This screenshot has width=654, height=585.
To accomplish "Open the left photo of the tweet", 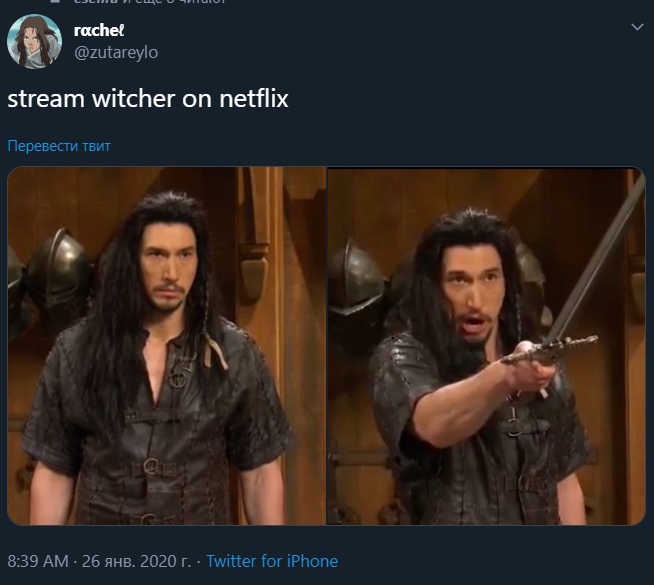I will pos(166,346).
